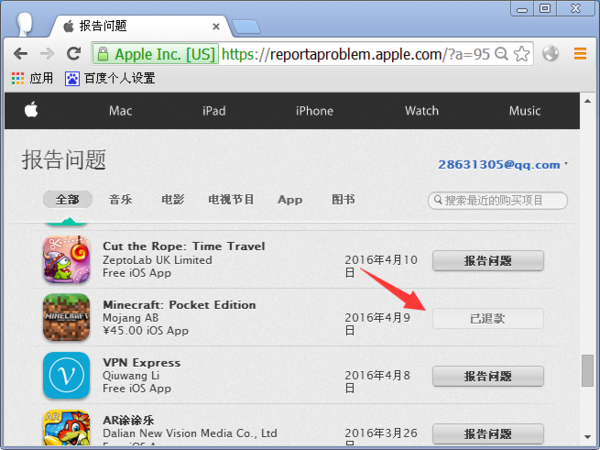Select the 全部 filter tab
Screen dimensions: 600x450
coord(67,199)
